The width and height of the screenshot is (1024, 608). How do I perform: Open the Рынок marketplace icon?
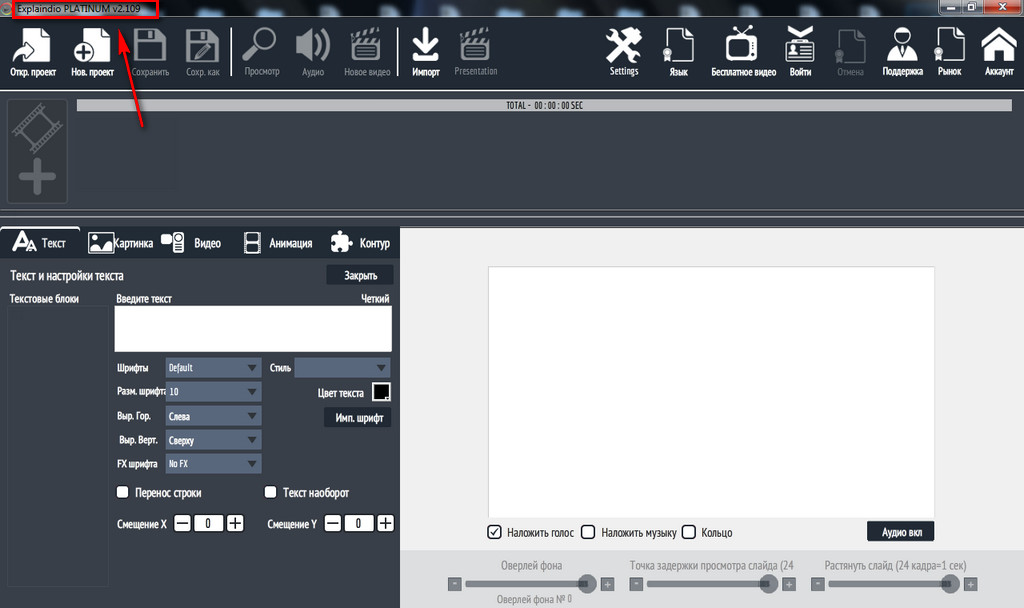(x=949, y=51)
